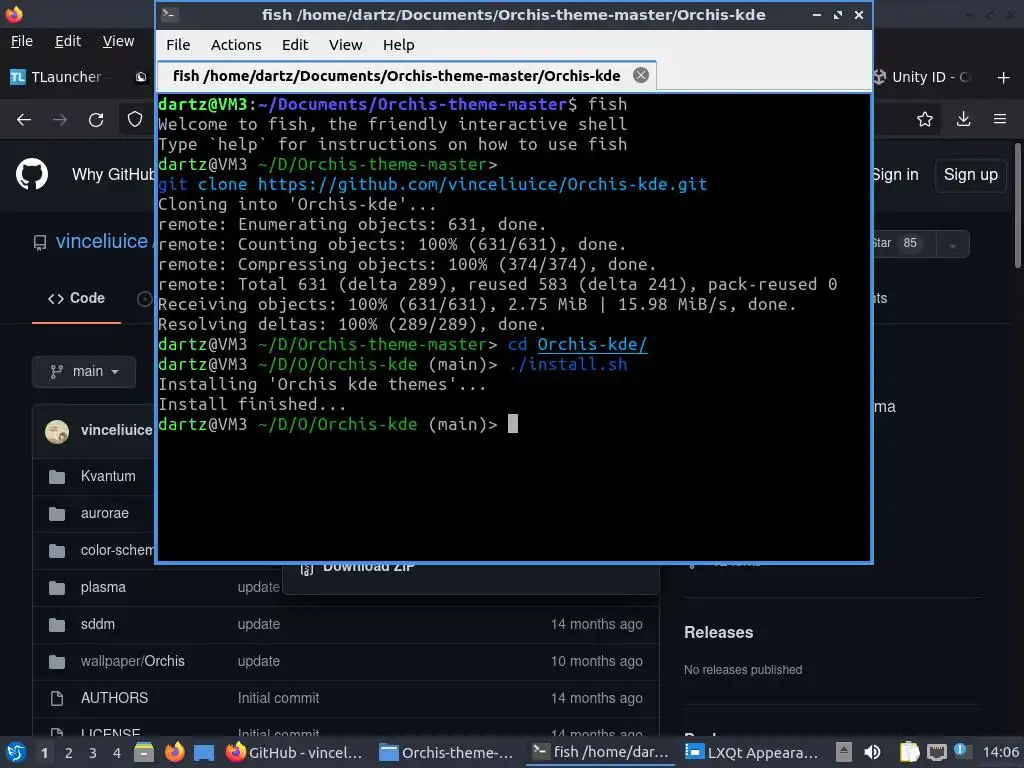This screenshot has height=768, width=1024.
Task: Click the network monitor tray icon
Action: pyautogui.click(x=936, y=752)
